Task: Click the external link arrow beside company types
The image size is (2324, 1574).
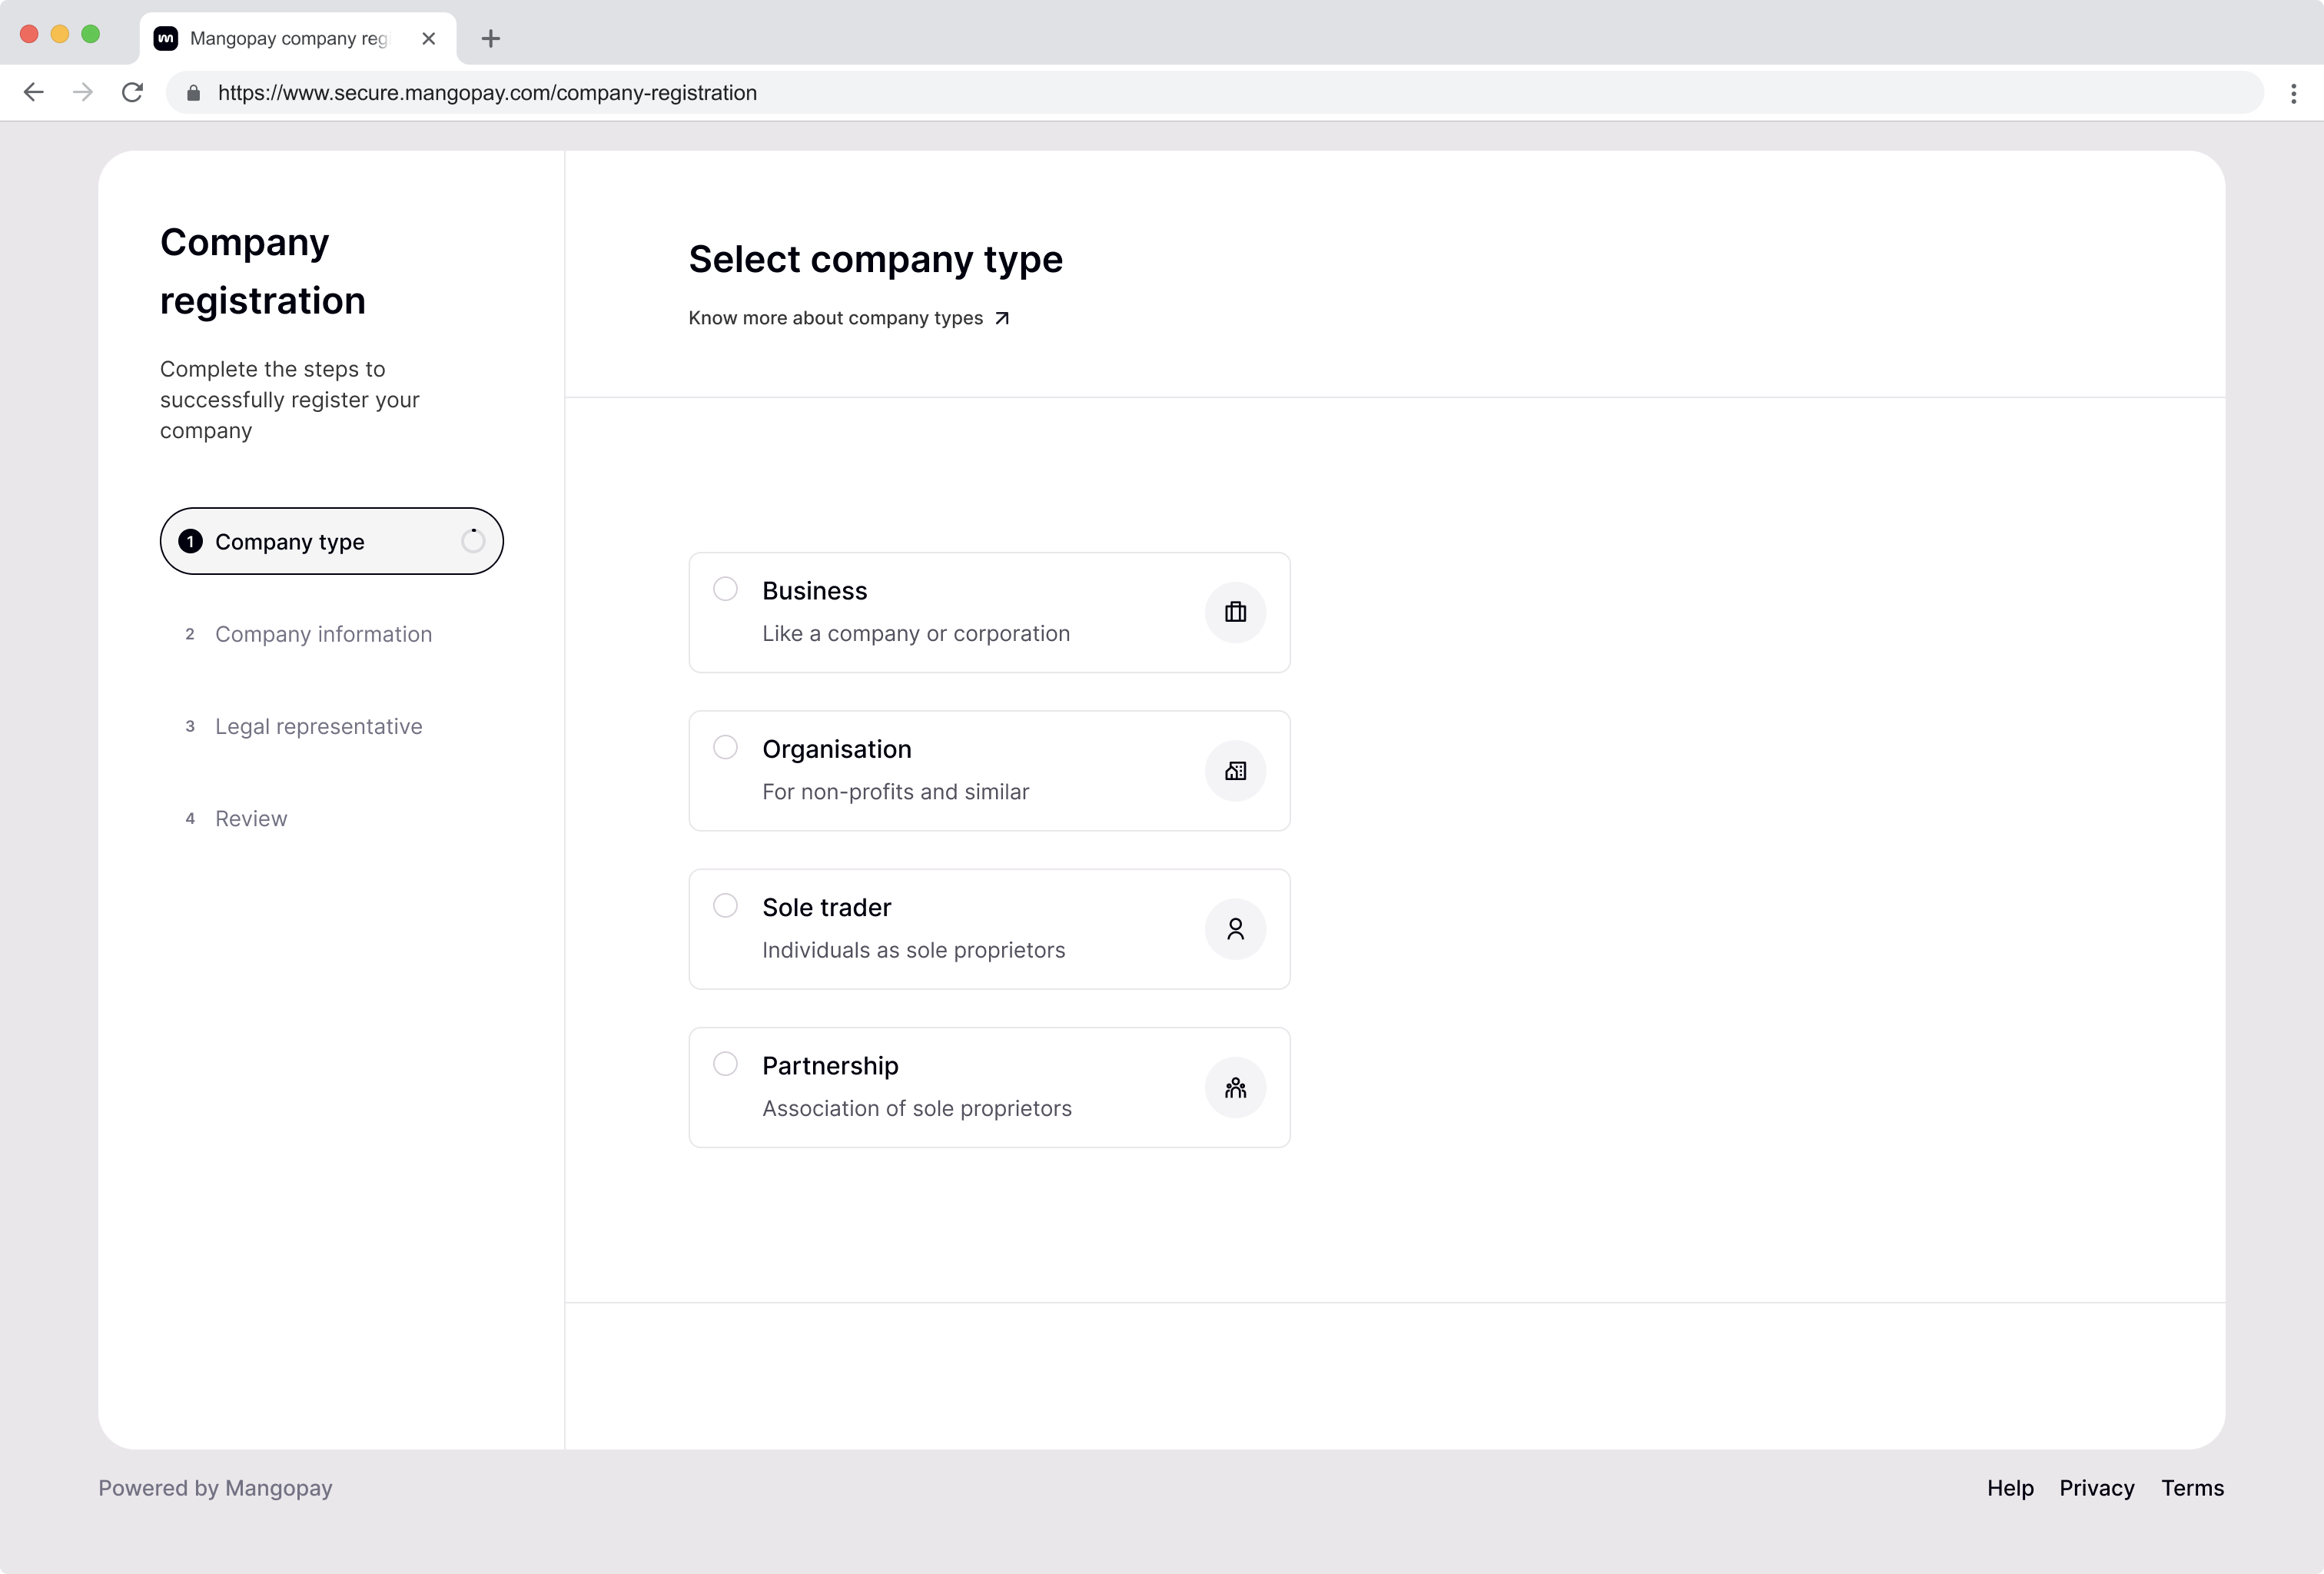Action: (1002, 318)
